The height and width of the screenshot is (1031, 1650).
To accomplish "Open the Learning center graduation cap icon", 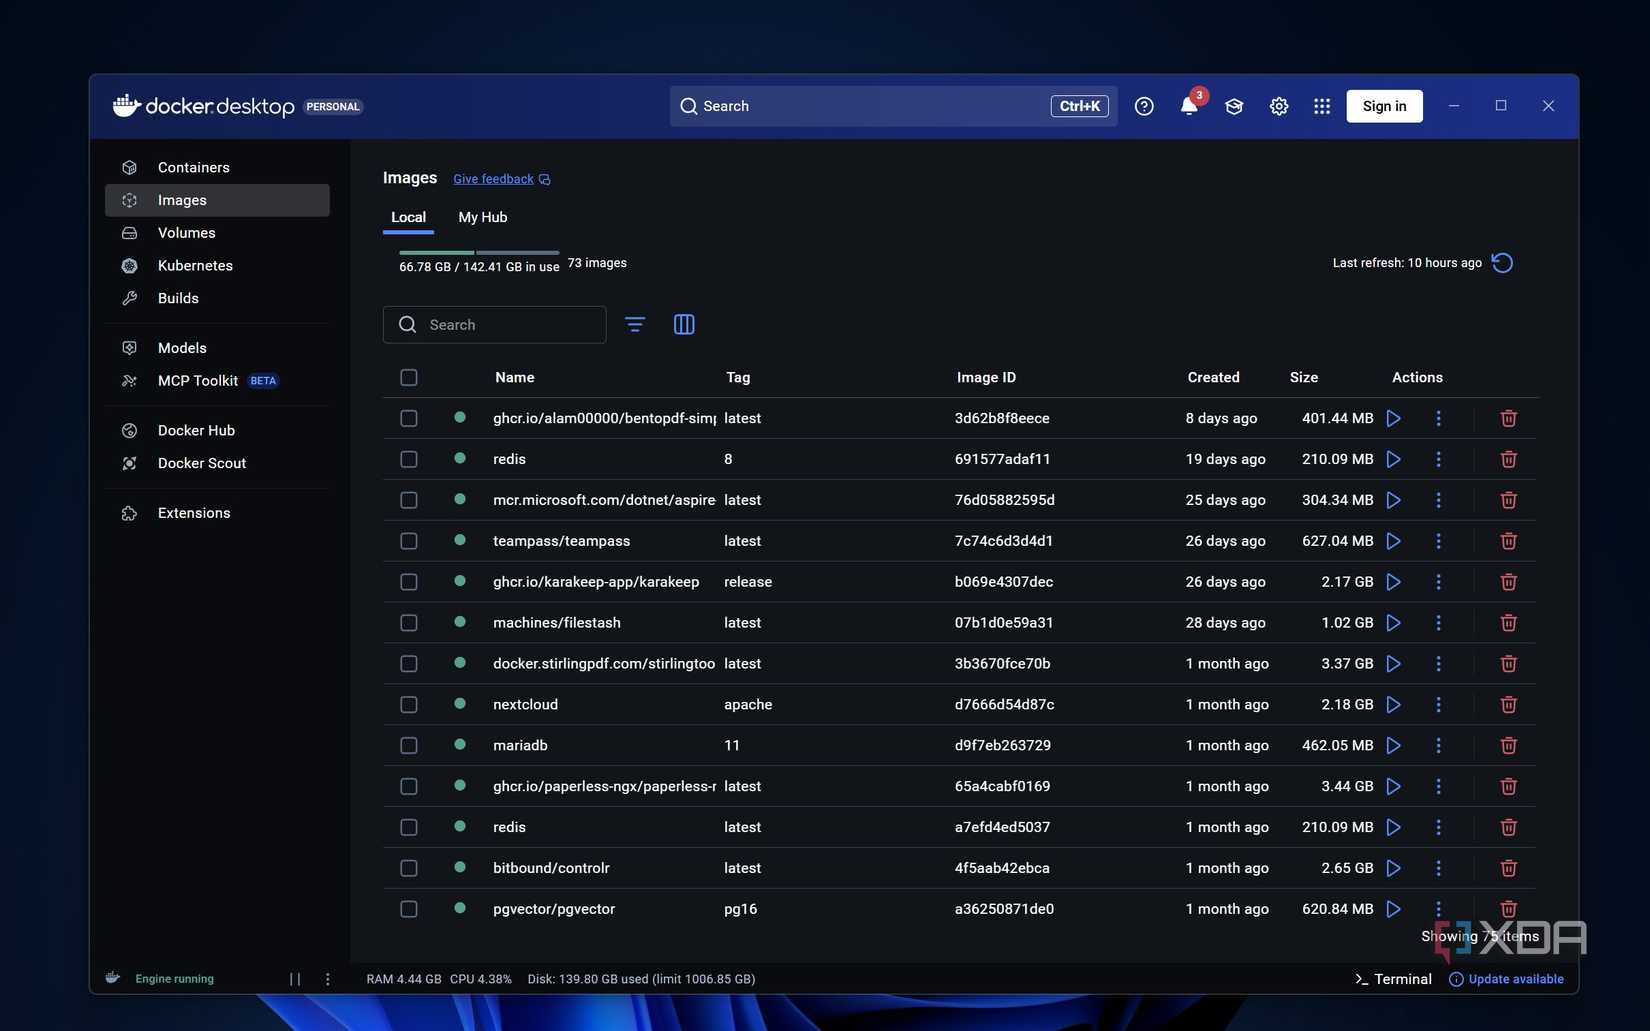I will point(1234,106).
